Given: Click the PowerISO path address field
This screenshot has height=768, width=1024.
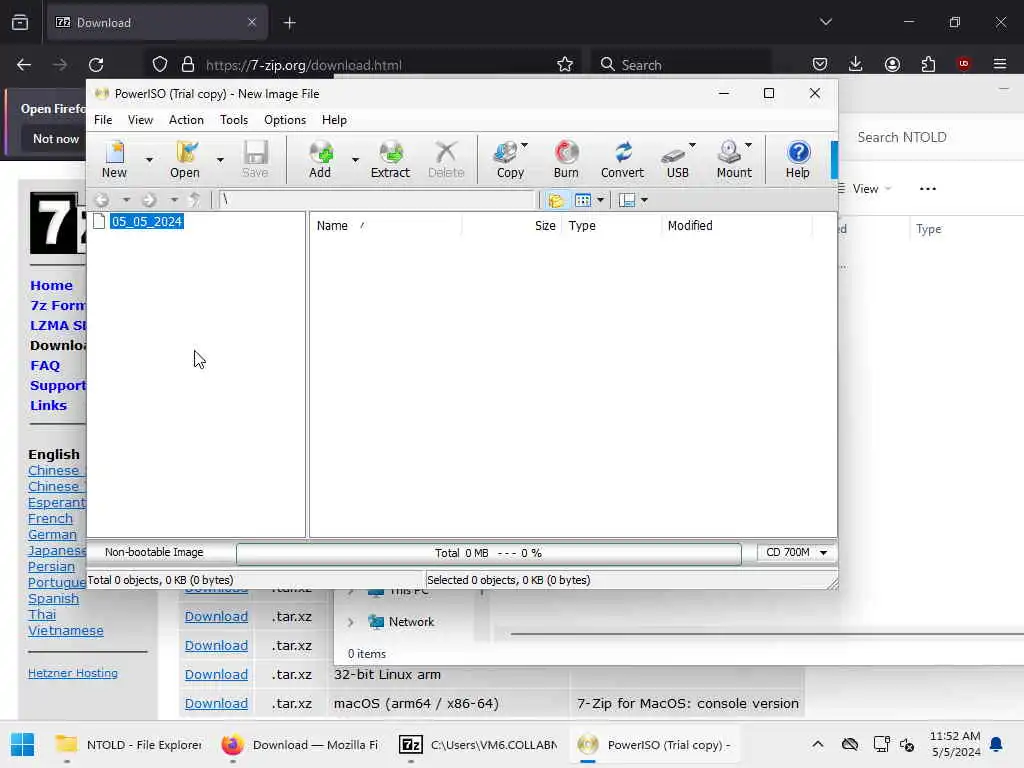Looking at the screenshot, I should click(x=376, y=200).
